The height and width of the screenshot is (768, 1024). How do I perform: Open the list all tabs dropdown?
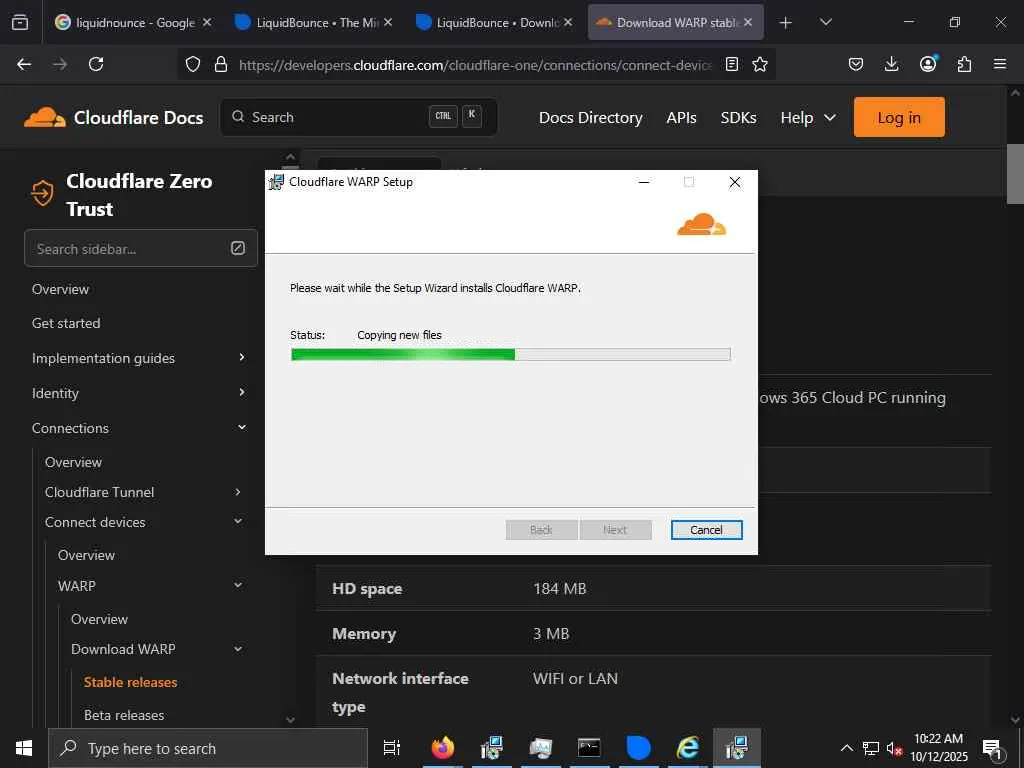825,22
